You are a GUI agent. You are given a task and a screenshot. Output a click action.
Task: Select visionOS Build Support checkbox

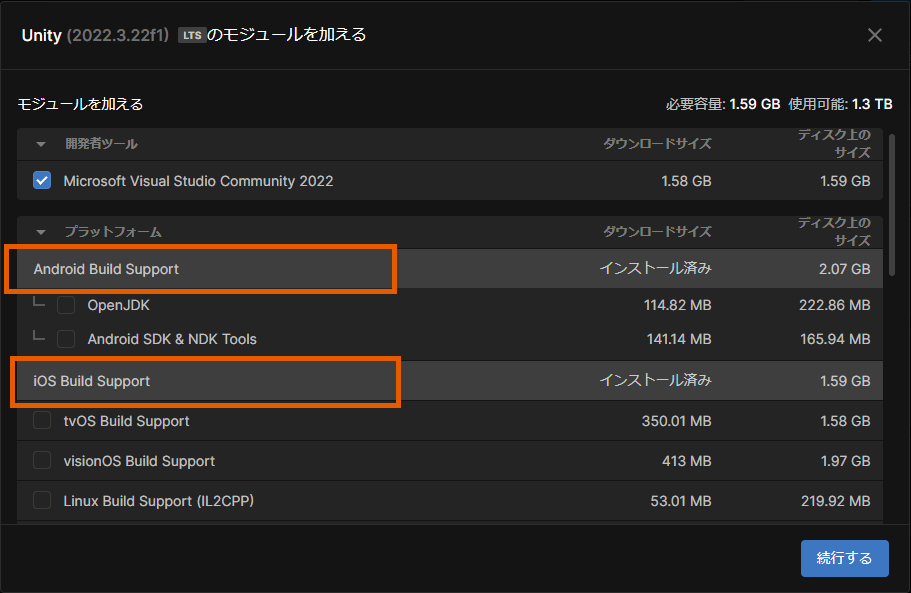[x=42, y=461]
